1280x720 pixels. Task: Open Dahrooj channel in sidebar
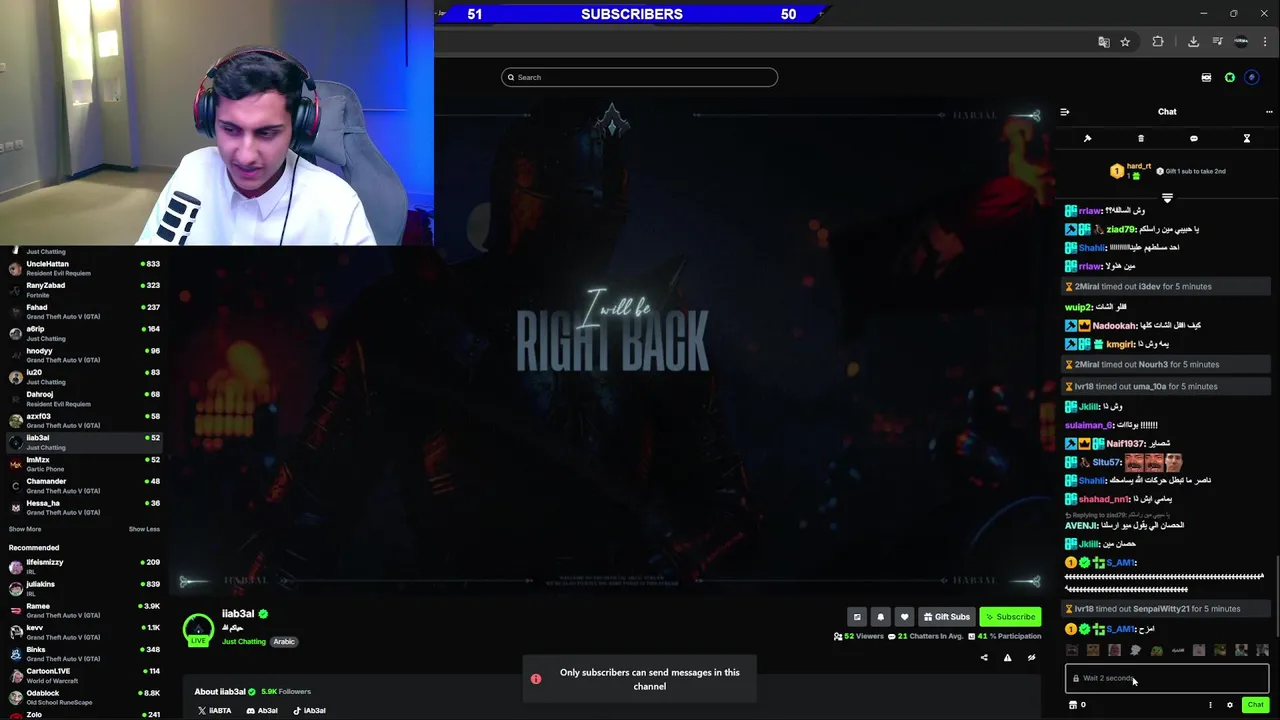coord(84,399)
